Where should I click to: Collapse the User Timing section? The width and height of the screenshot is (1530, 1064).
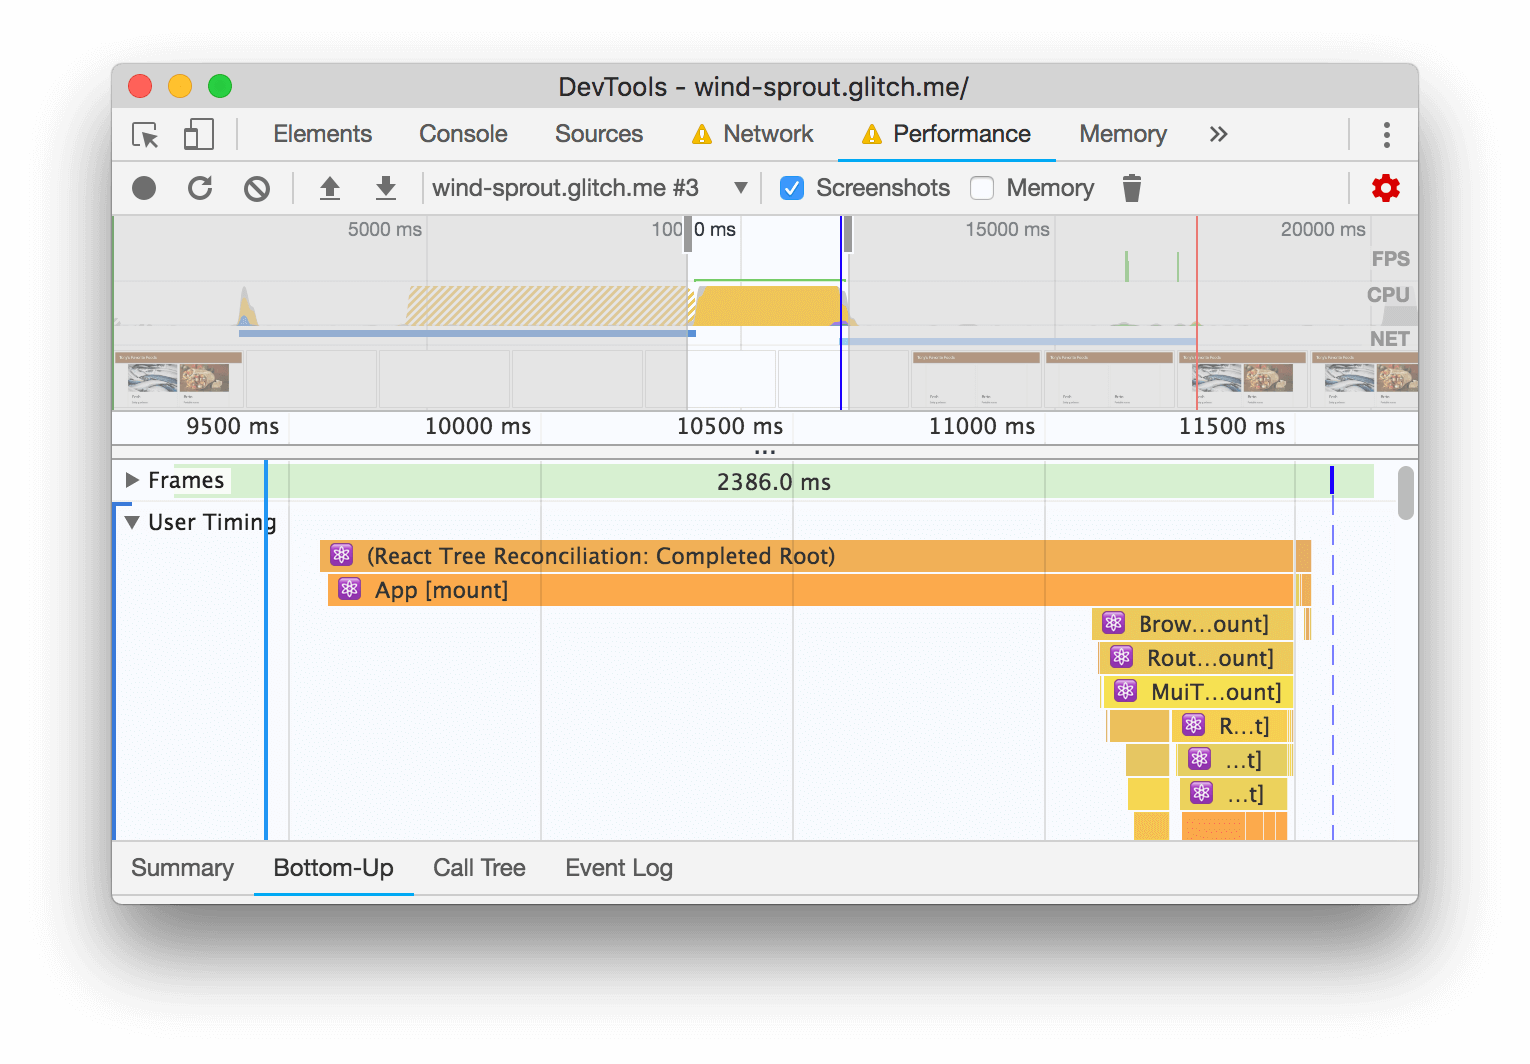click(x=131, y=522)
